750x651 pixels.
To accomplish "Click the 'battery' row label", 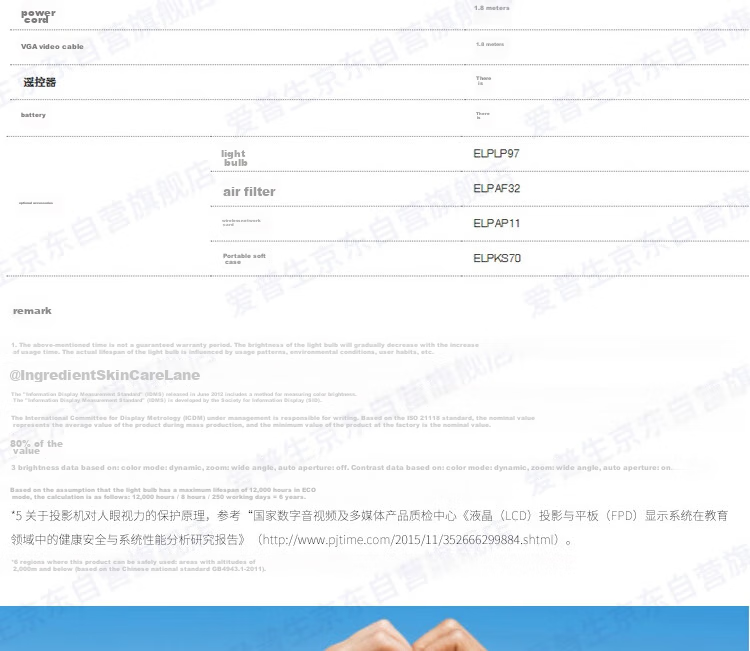I will (x=33, y=115).
